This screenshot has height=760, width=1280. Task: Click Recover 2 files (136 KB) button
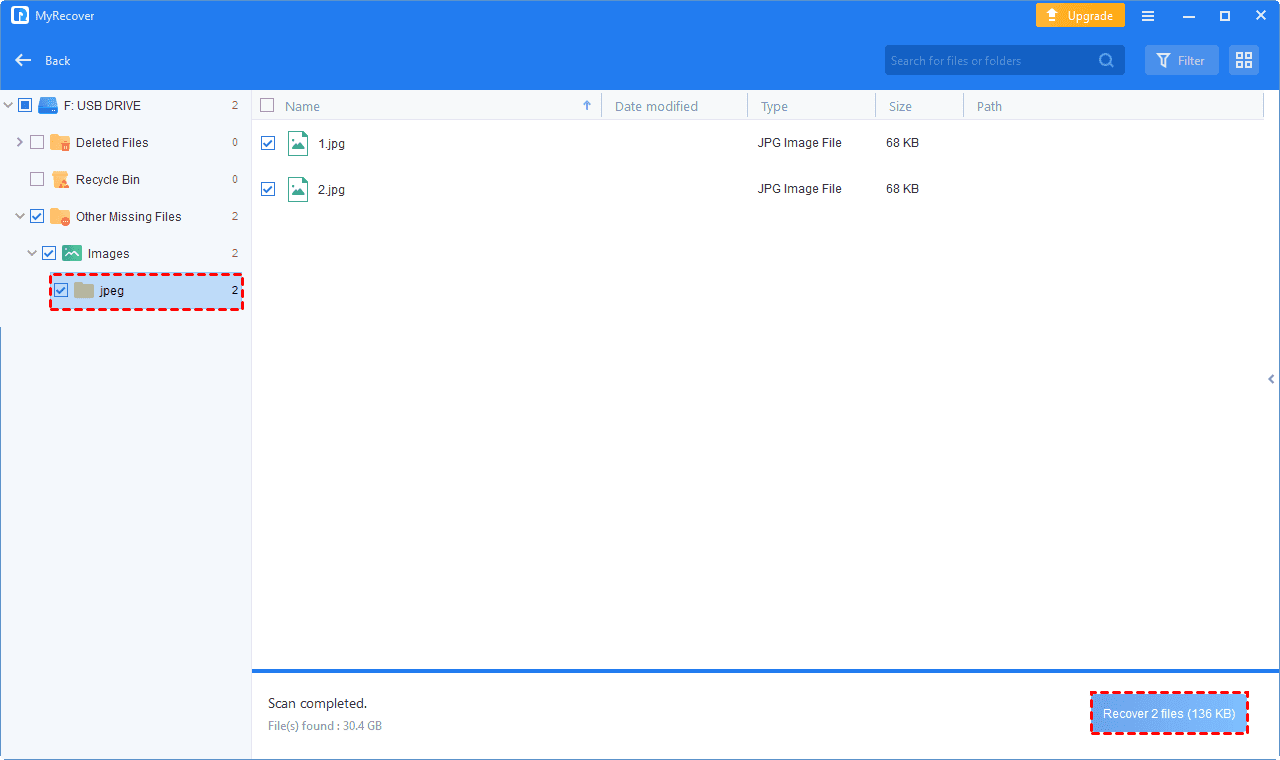1169,714
